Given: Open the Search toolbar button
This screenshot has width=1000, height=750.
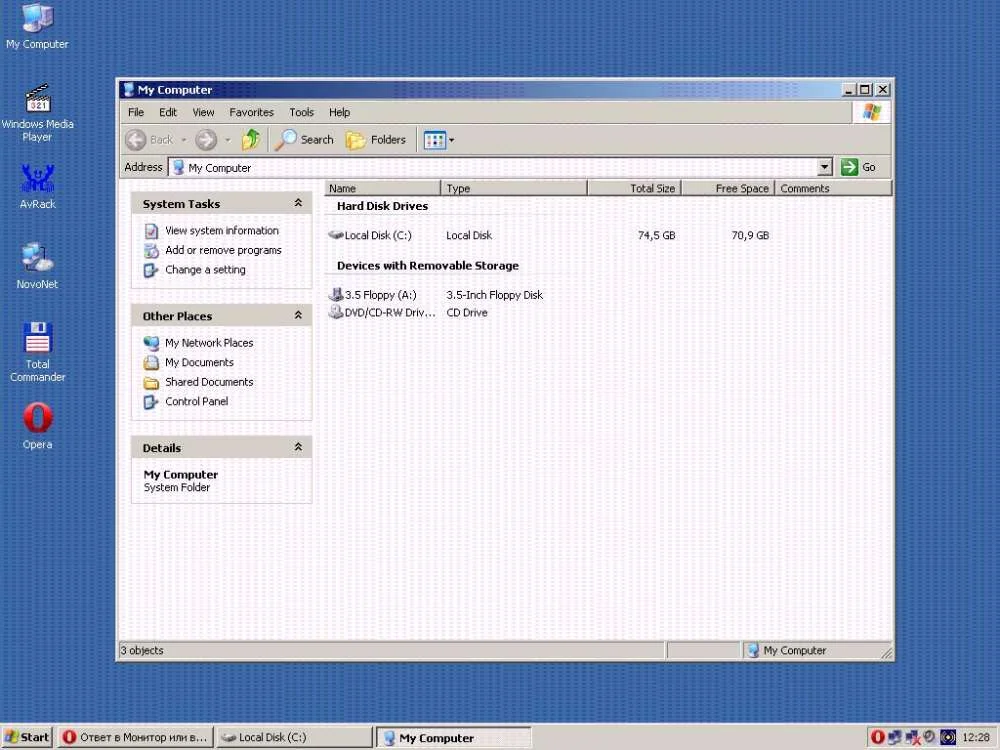Looking at the screenshot, I should [305, 140].
